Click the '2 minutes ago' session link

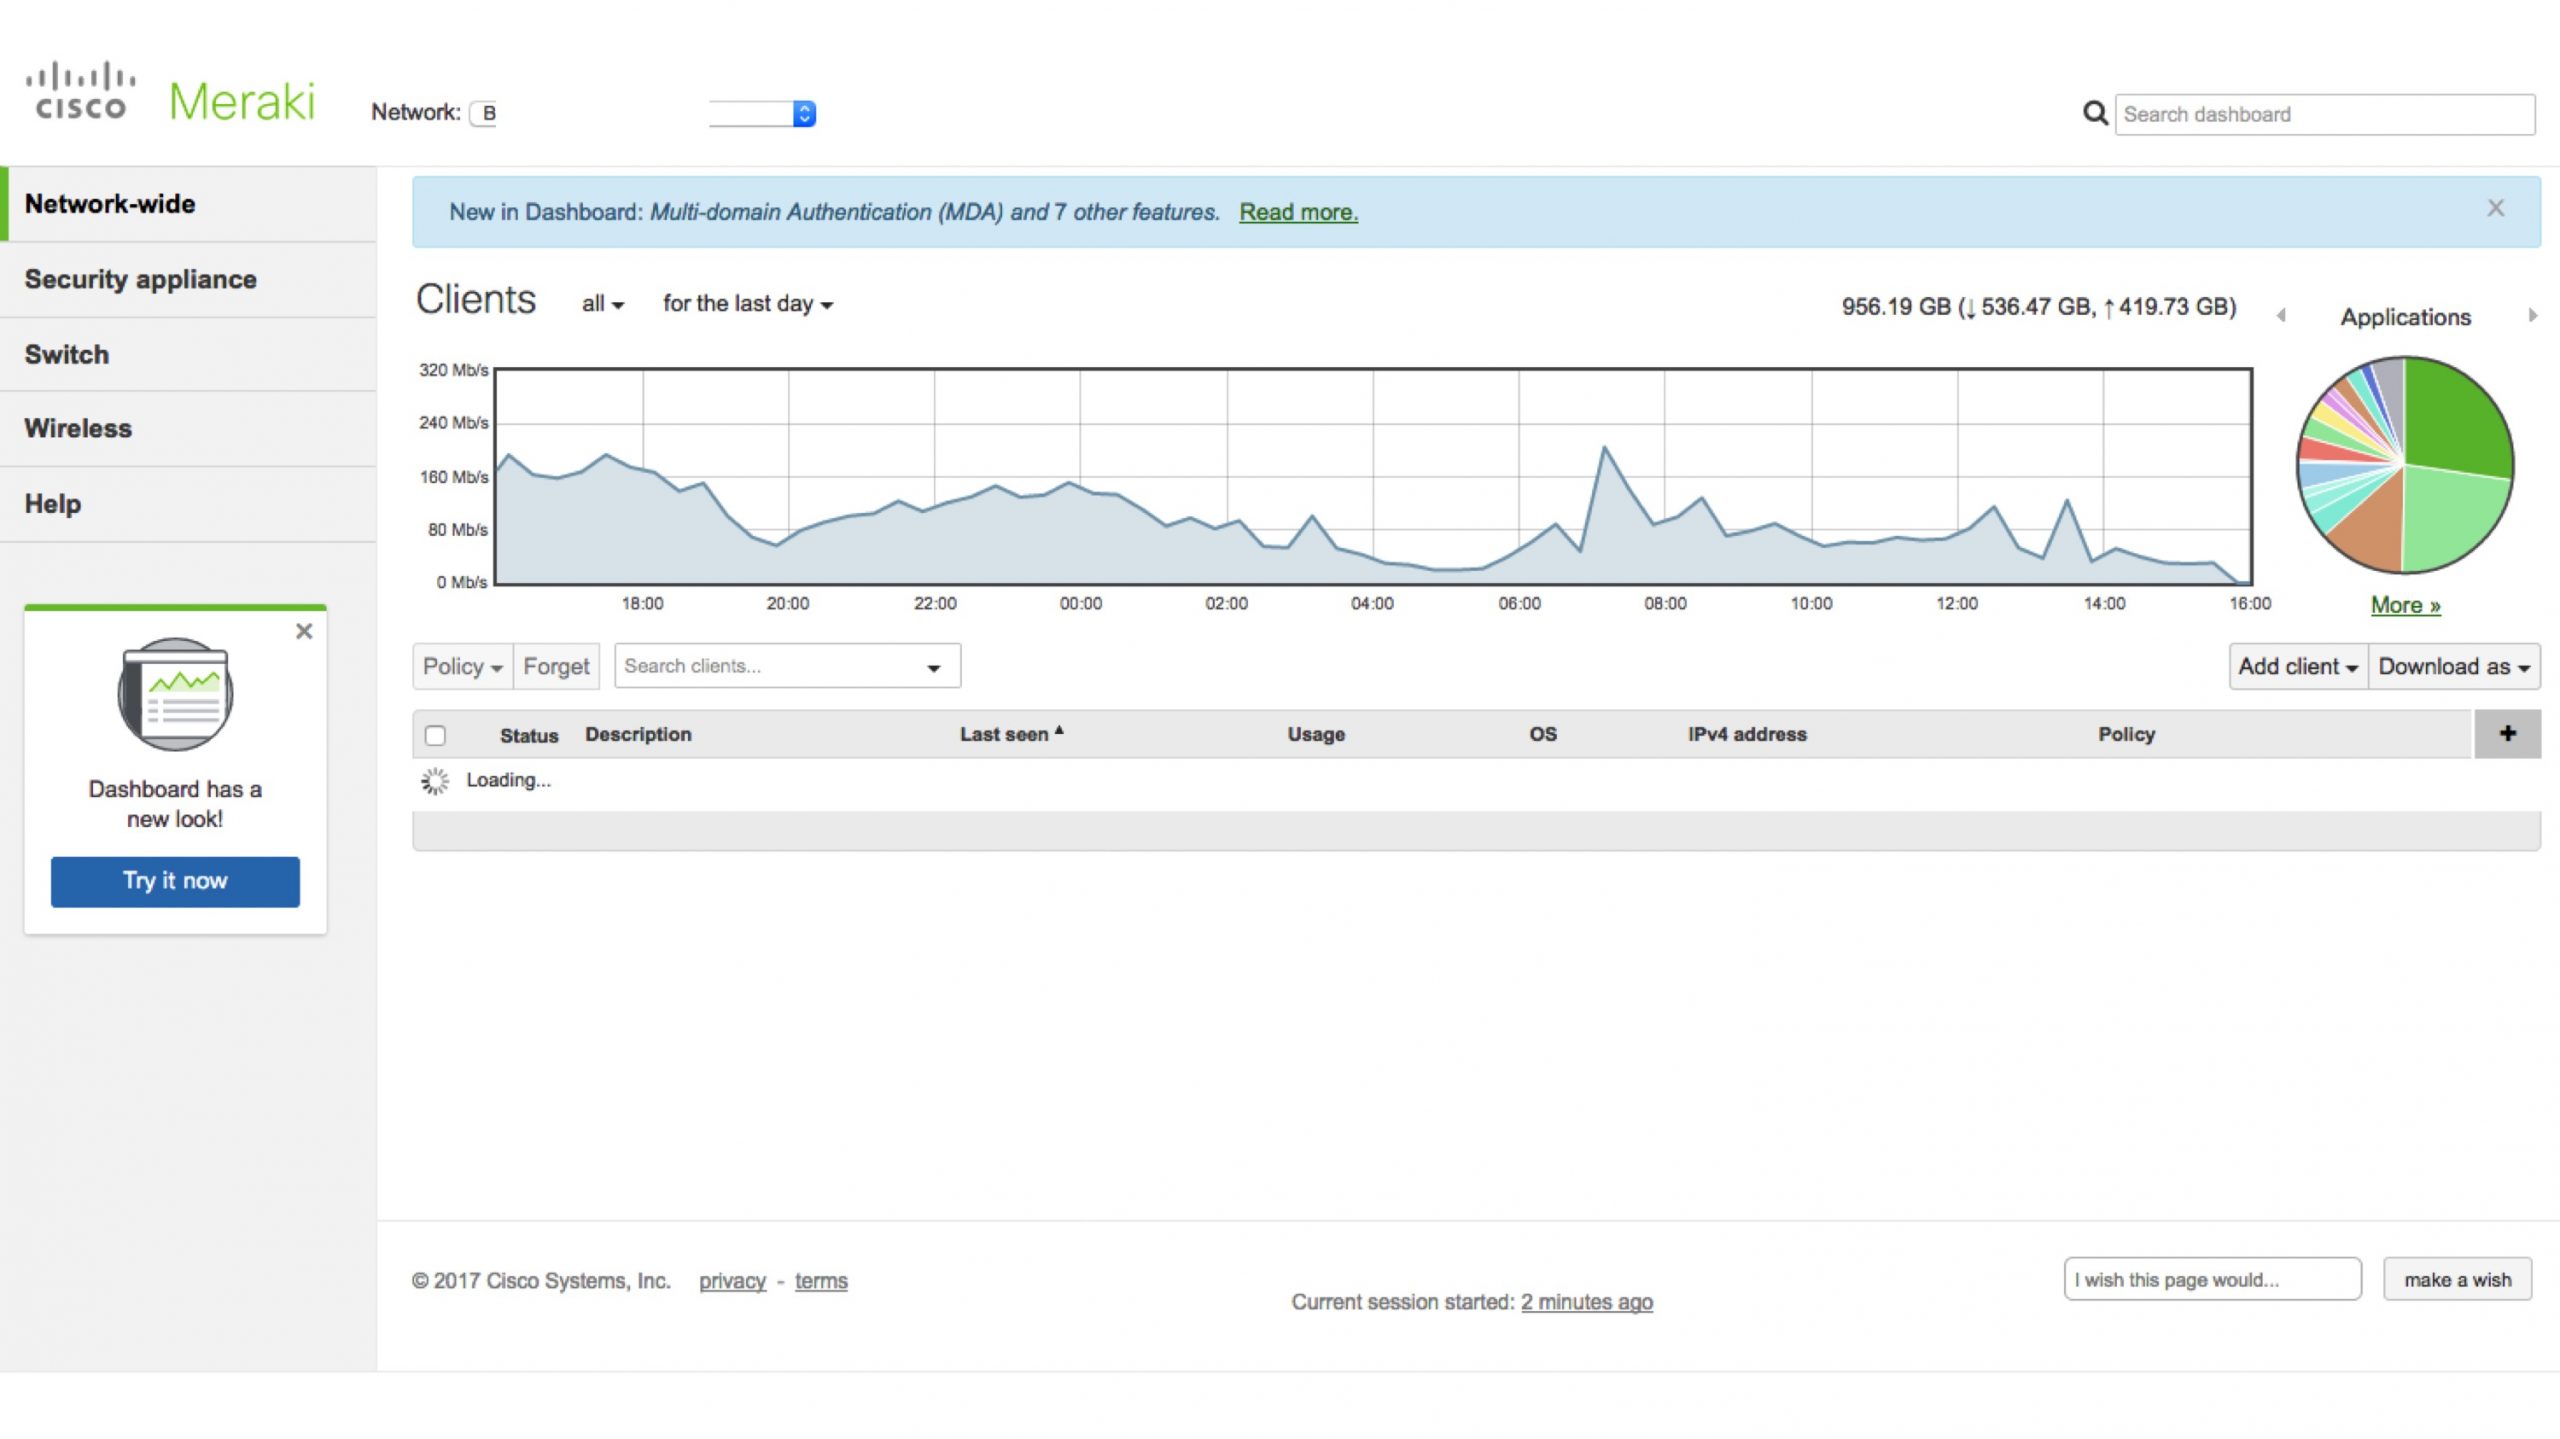[1587, 1302]
